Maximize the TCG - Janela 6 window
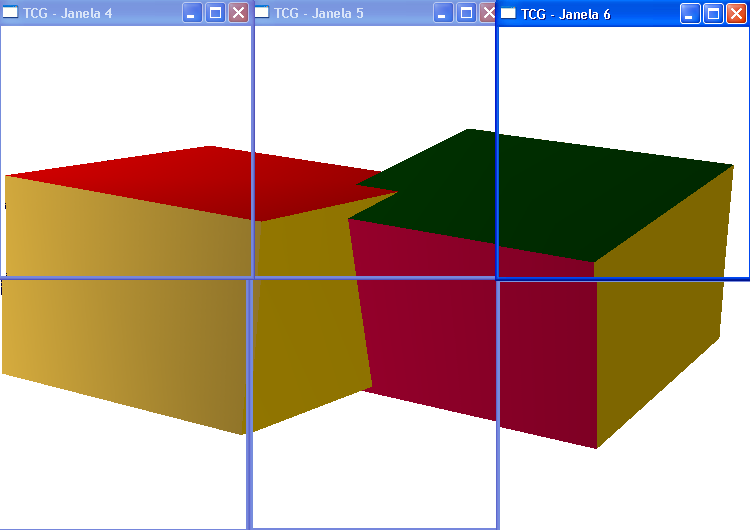Screen dimensions: 750x530 pos(713,14)
